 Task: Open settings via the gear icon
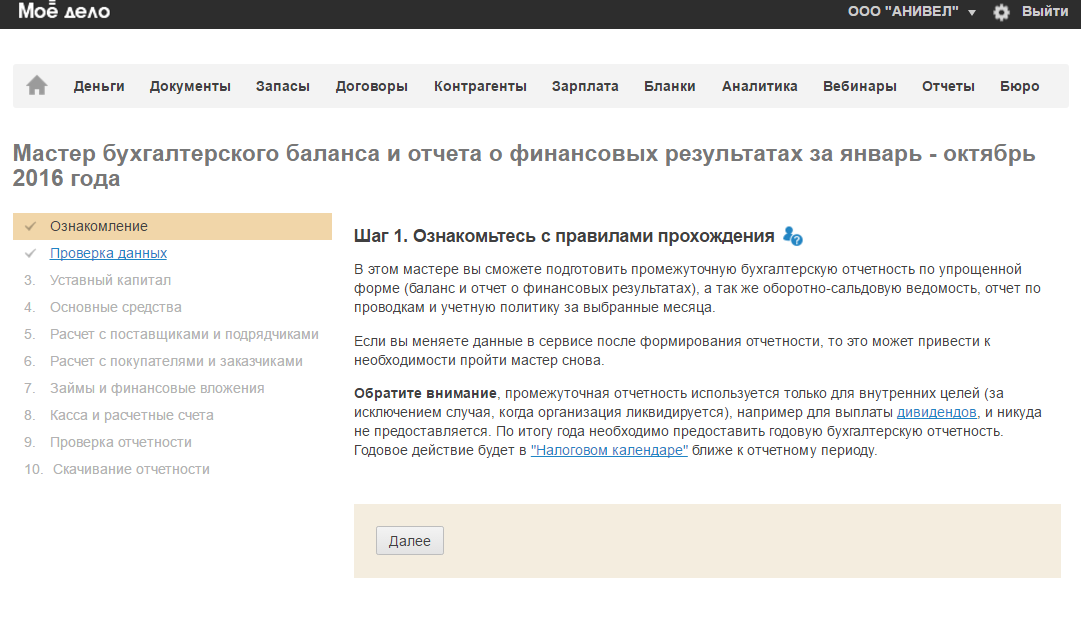(x=1001, y=12)
